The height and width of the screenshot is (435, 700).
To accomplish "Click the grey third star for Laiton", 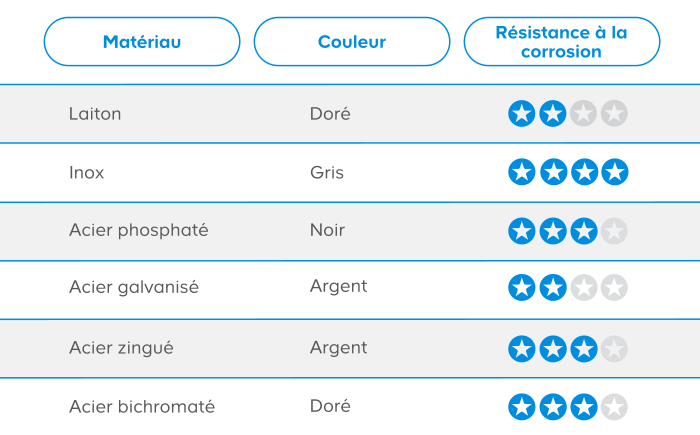I will pyautogui.click(x=583, y=114).
